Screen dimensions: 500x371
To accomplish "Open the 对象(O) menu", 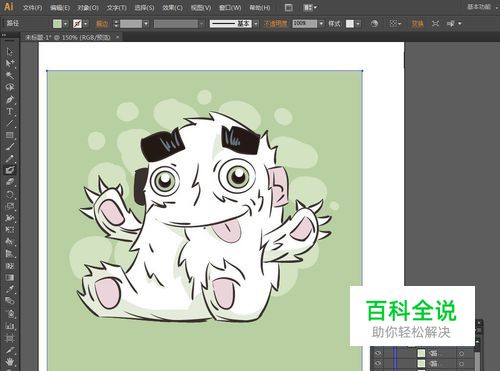I will (88, 7).
